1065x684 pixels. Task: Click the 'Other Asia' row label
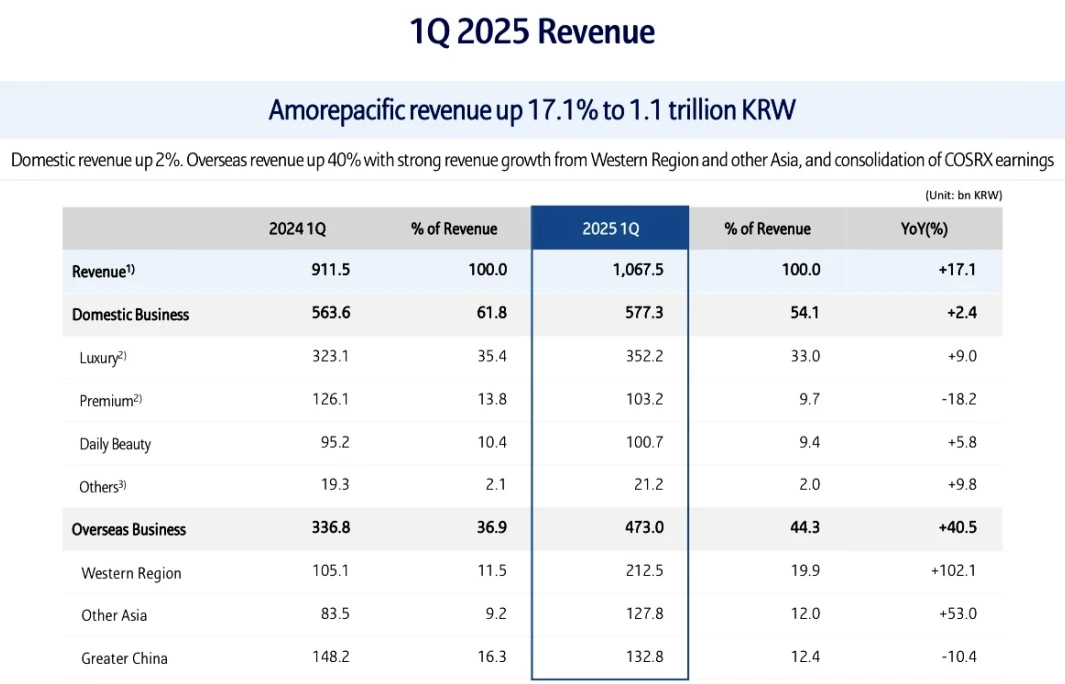point(114,616)
